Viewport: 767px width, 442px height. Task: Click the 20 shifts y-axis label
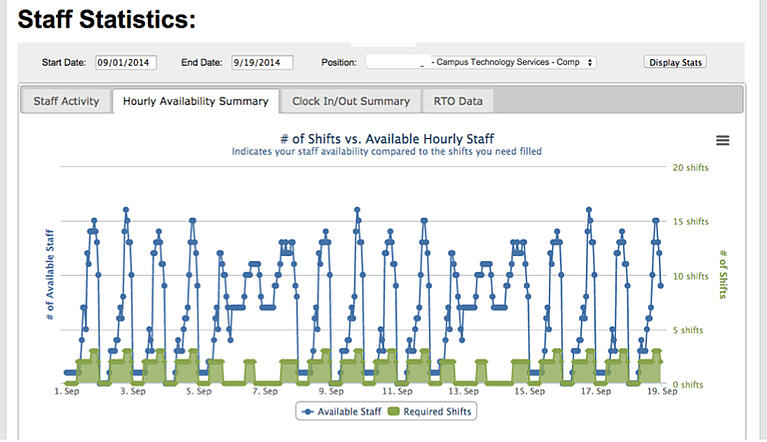tap(689, 167)
